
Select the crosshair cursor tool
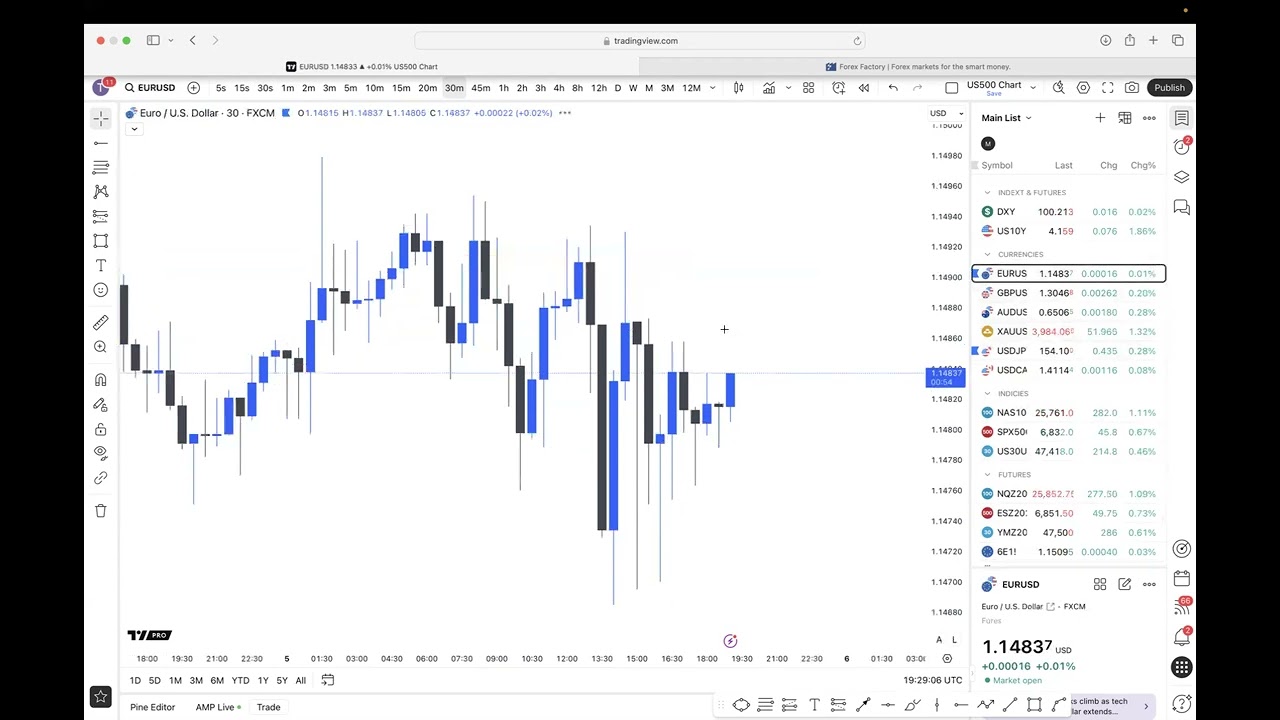[101, 119]
